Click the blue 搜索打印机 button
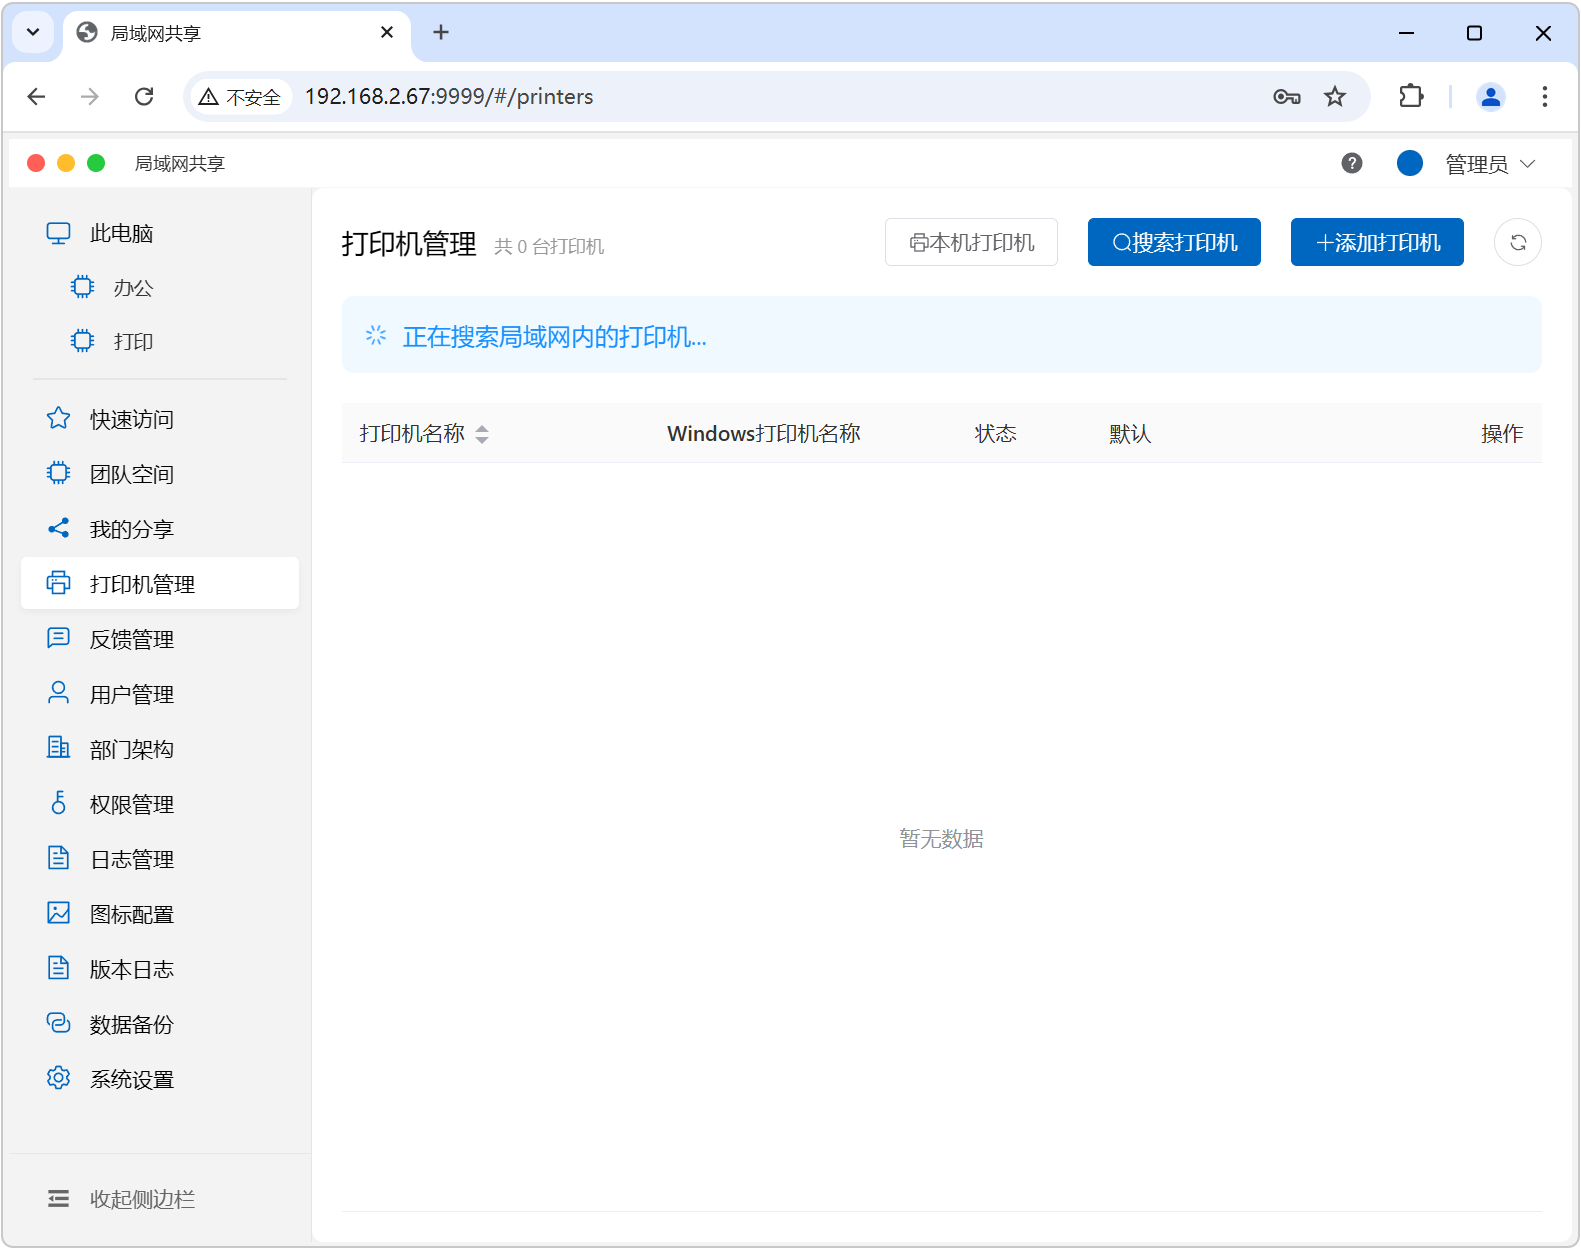 tap(1174, 242)
